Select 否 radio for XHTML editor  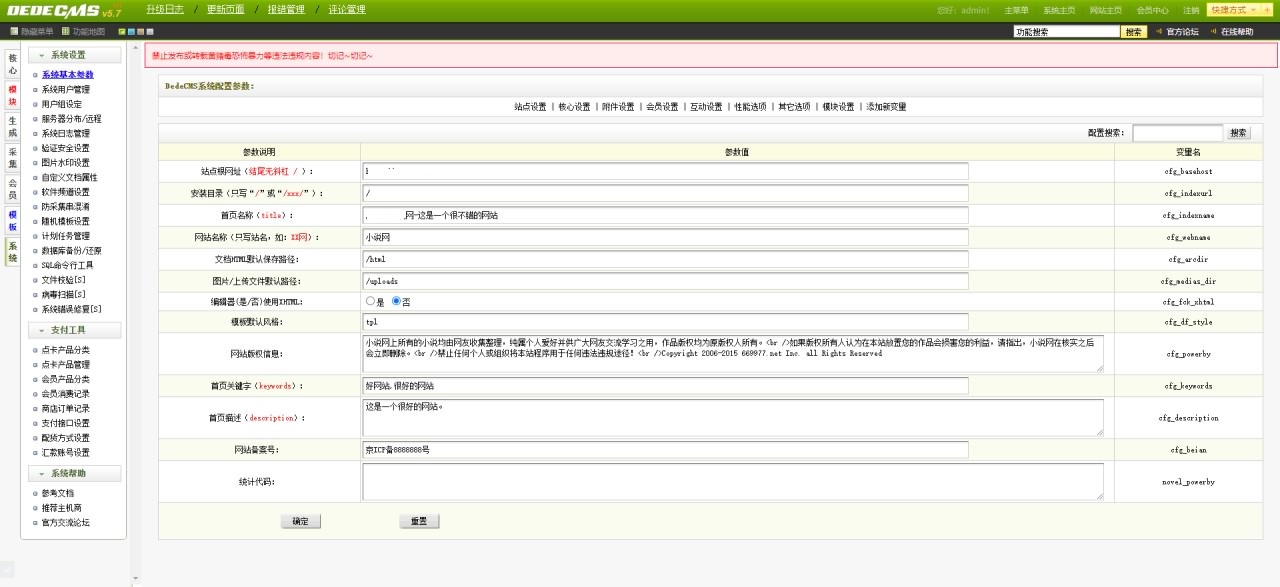coord(396,301)
